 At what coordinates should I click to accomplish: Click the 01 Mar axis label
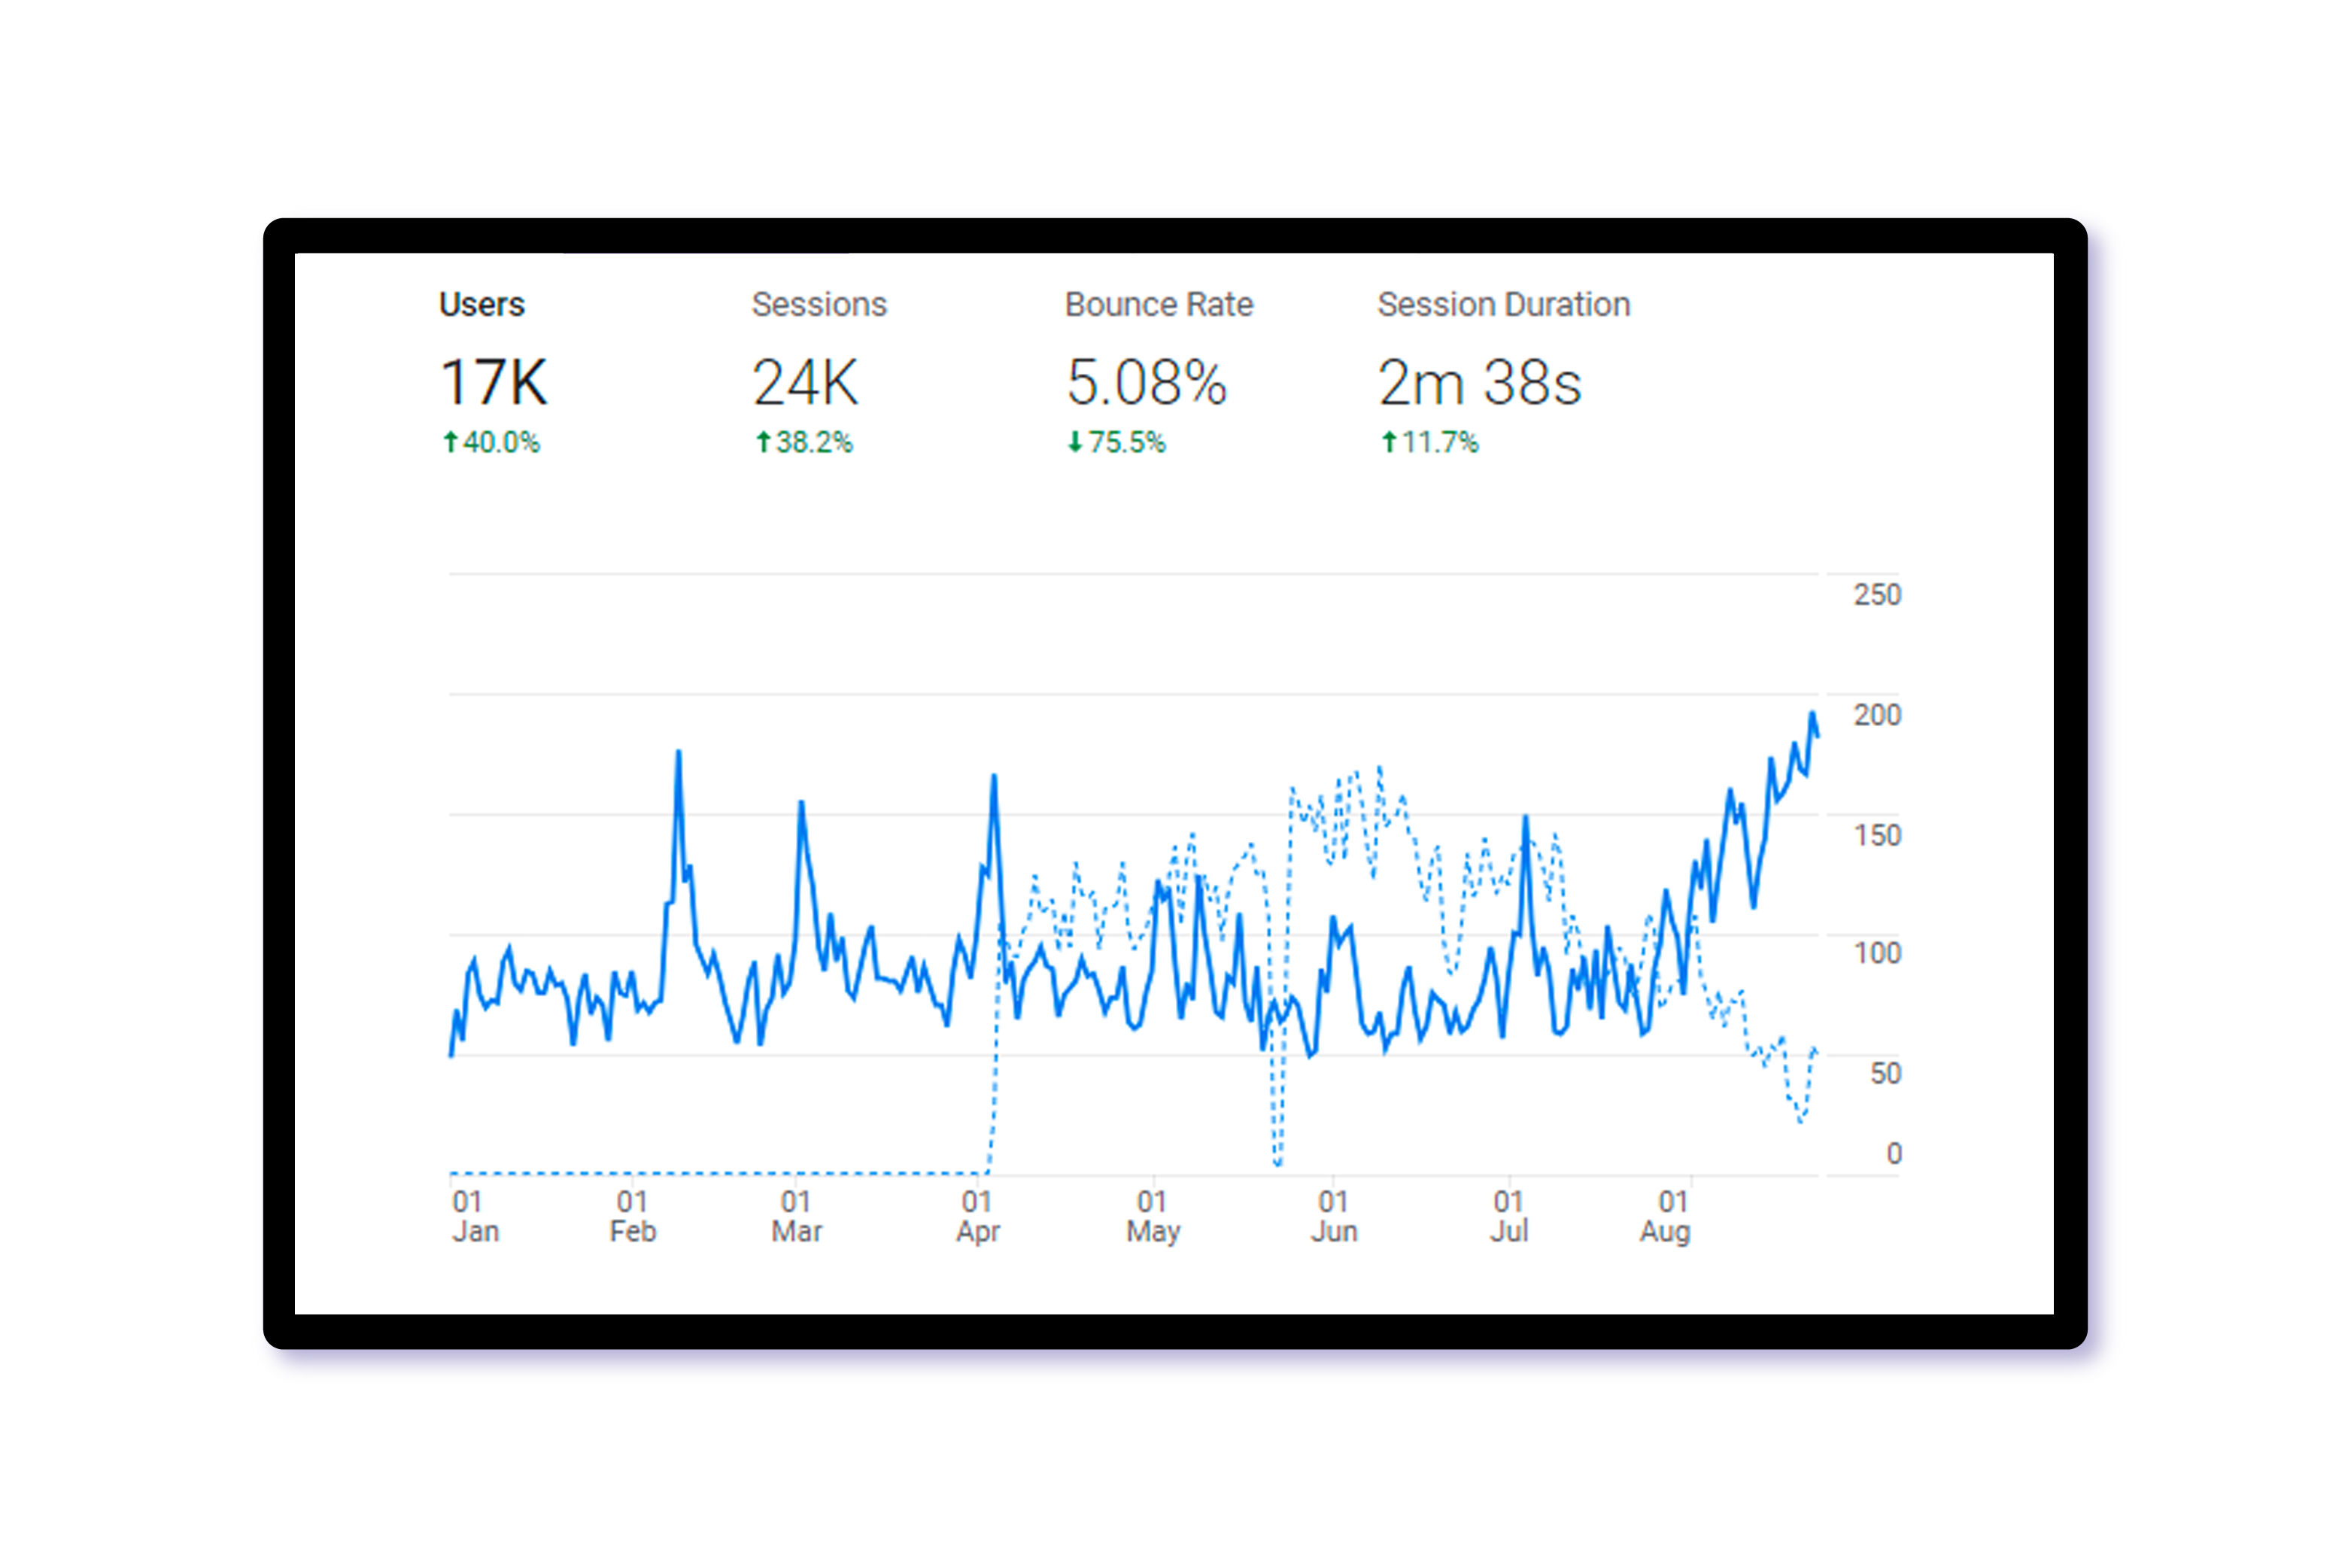tap(796, 1216)
